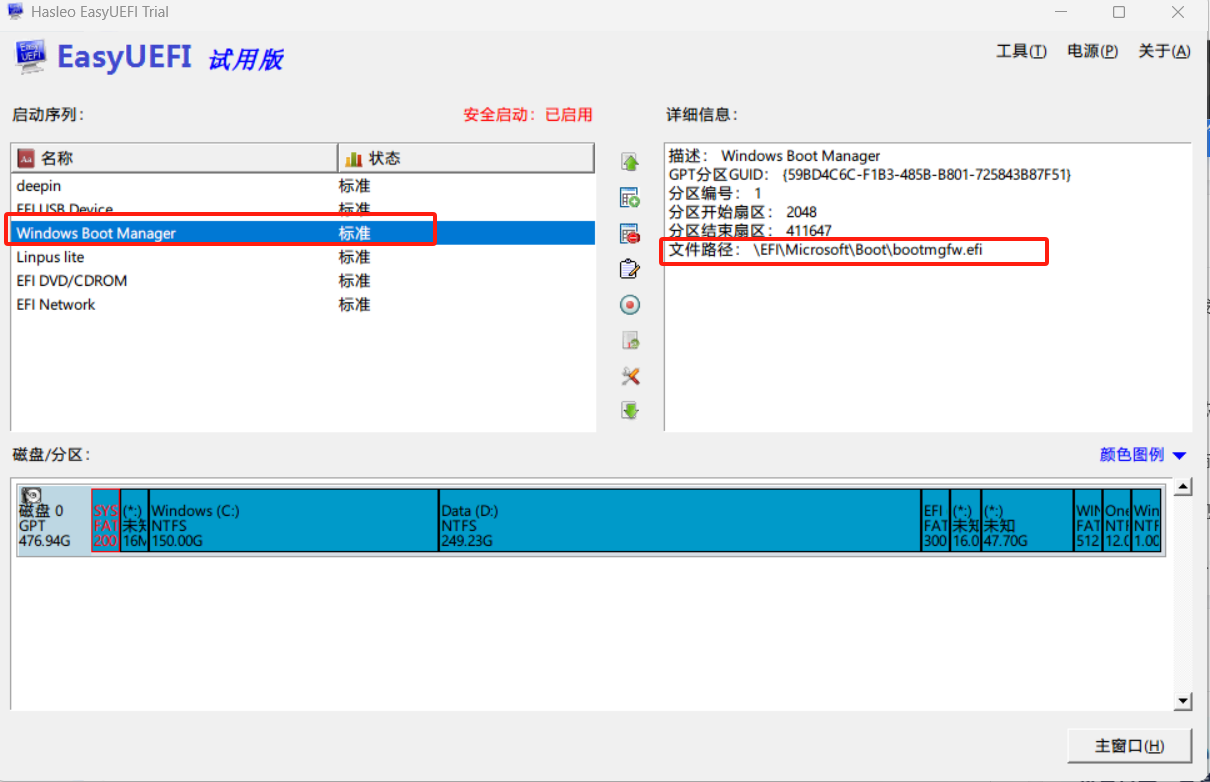Open the 电源(P) menu
Image resolution: width=1210 pixels, height=782 pixels.
click(x=1092, y=51)
